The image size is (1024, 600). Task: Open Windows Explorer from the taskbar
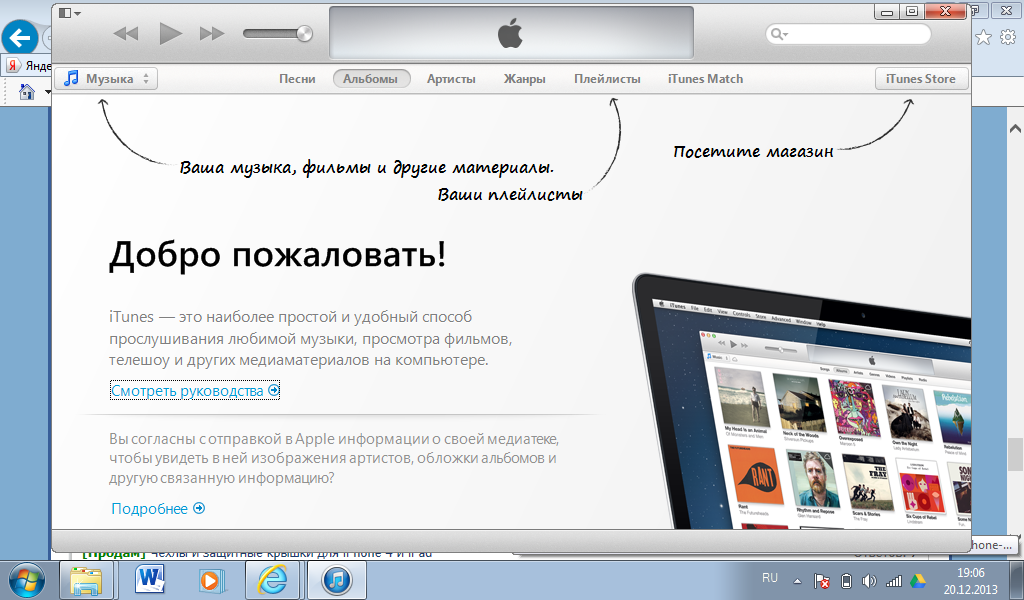(86, 580)
